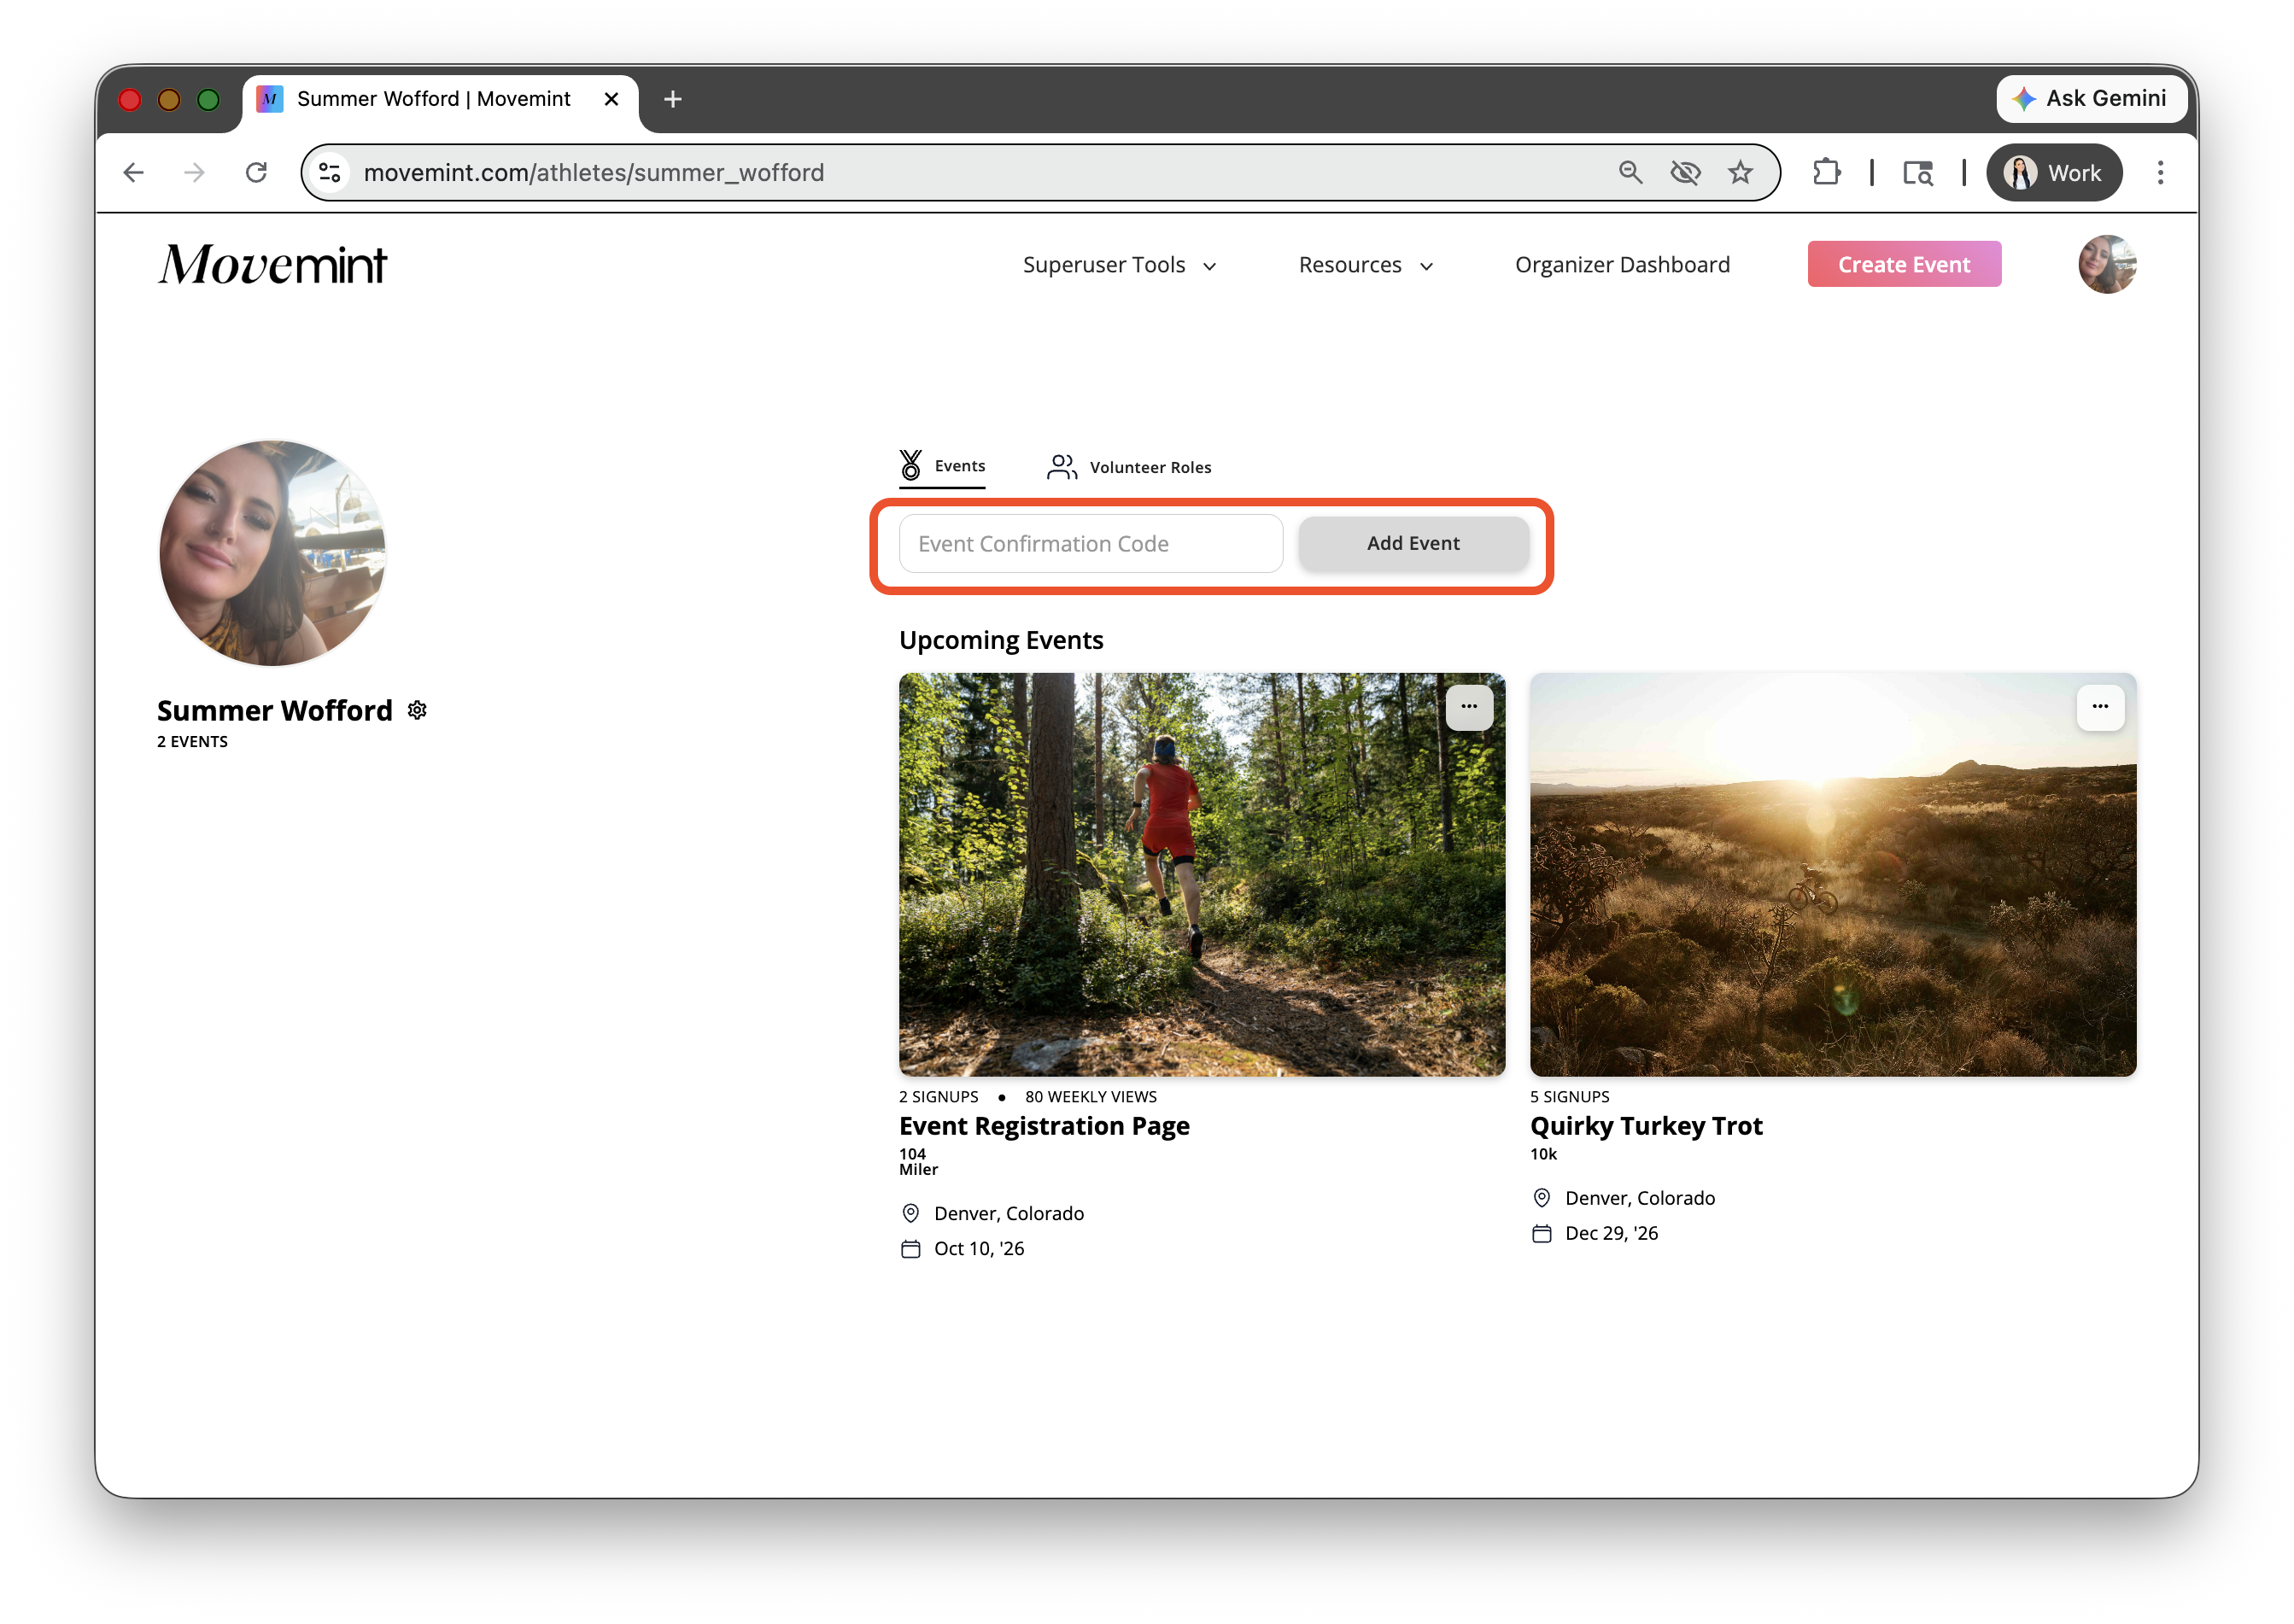2294x1624 pixels.
Task: Close the Summer Wofford tab
Action: pyautogui.click(x=611, y=99)
